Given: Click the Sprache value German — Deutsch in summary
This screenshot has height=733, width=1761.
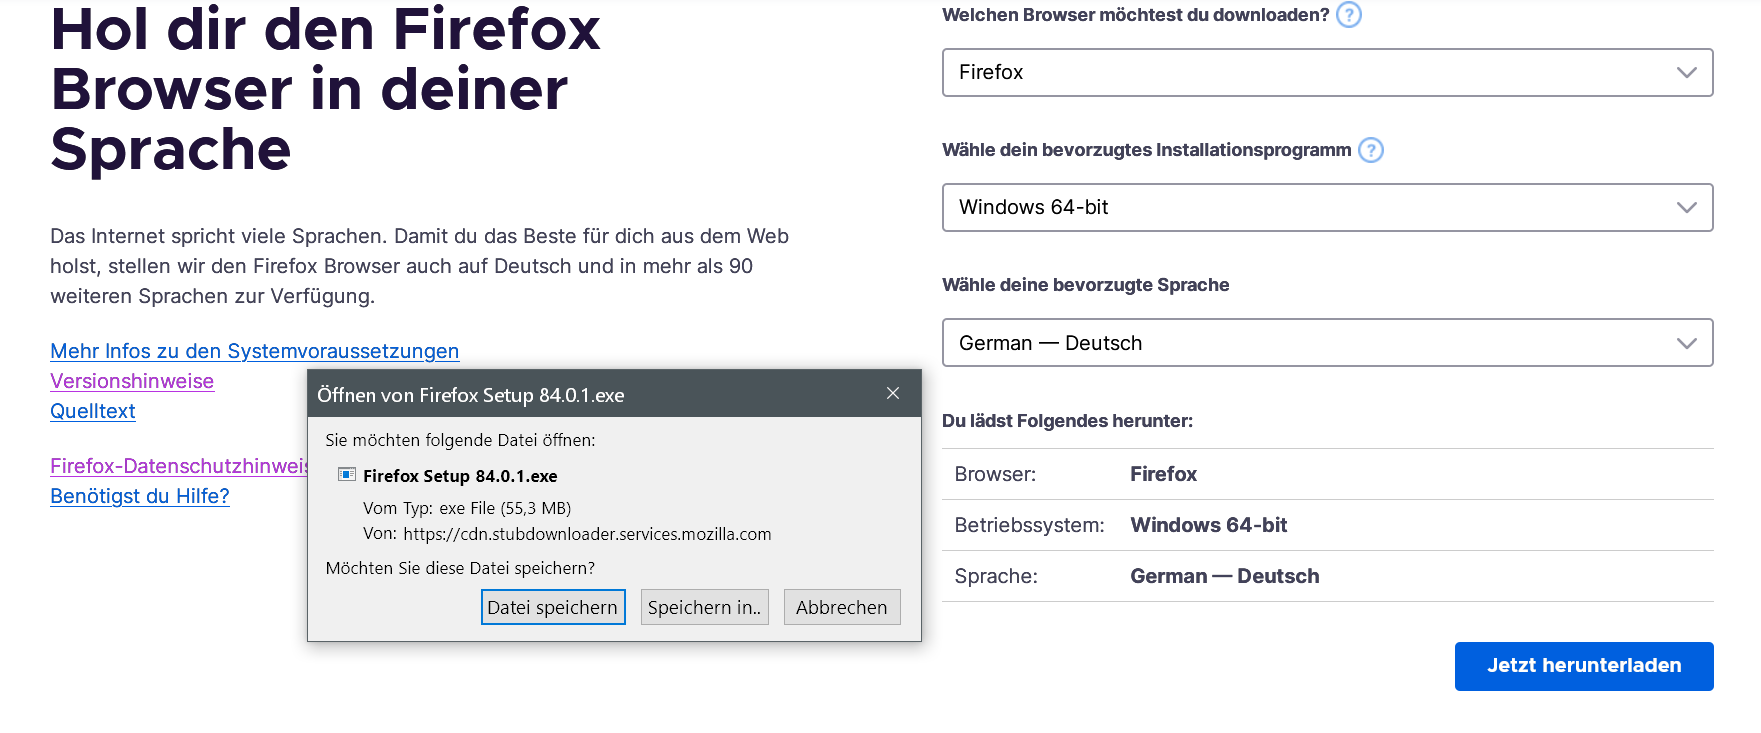Looking at the screenshot, I should pos(1225,576).
